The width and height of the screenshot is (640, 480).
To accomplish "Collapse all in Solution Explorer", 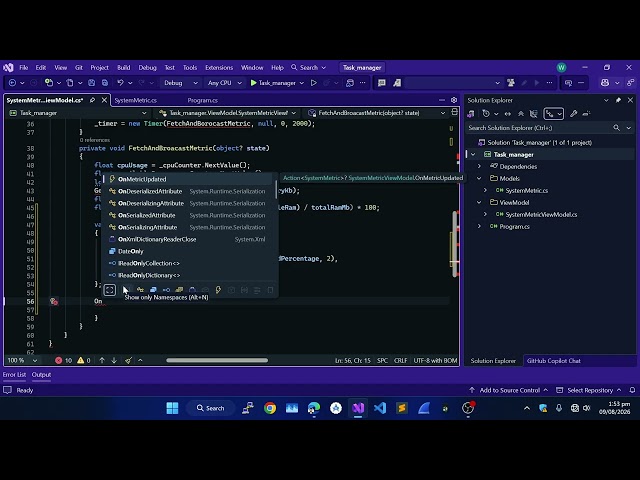I will [x=521, y=114].
